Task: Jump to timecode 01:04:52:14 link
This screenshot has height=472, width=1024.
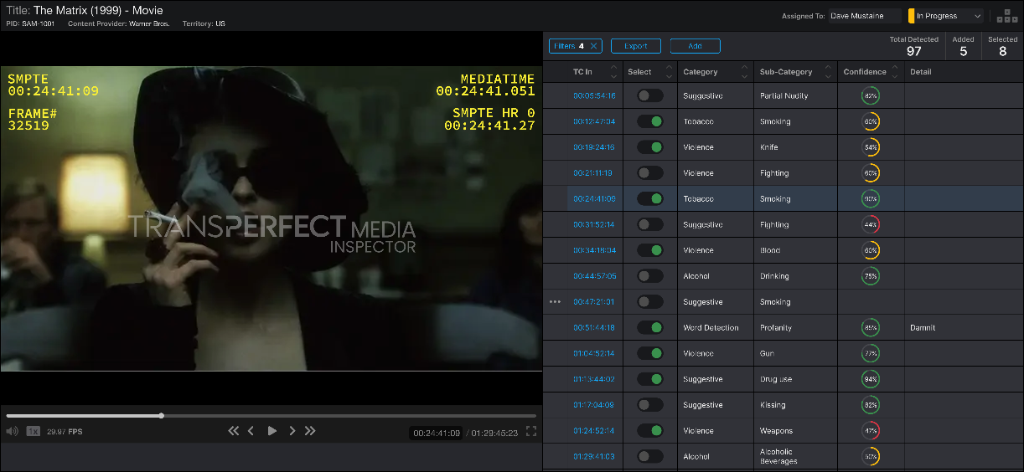Action: coord(594,353)
